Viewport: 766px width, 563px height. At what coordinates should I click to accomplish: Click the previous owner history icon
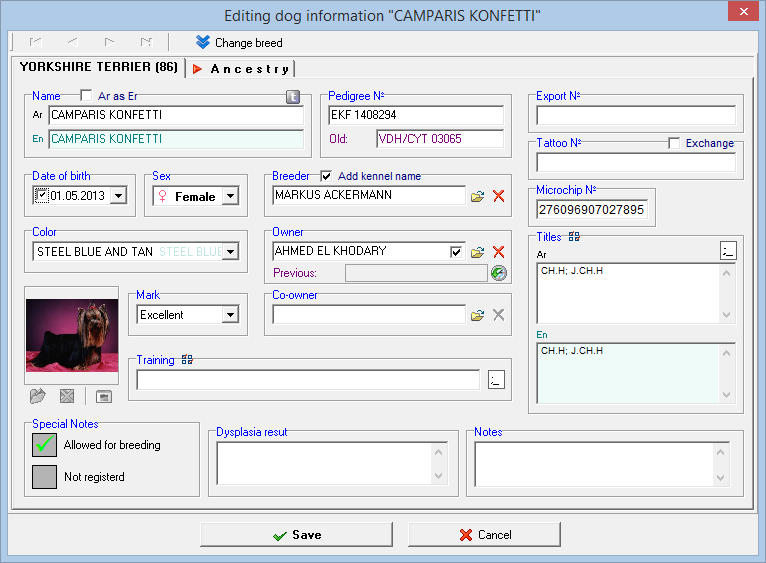[x=499, y=273]
